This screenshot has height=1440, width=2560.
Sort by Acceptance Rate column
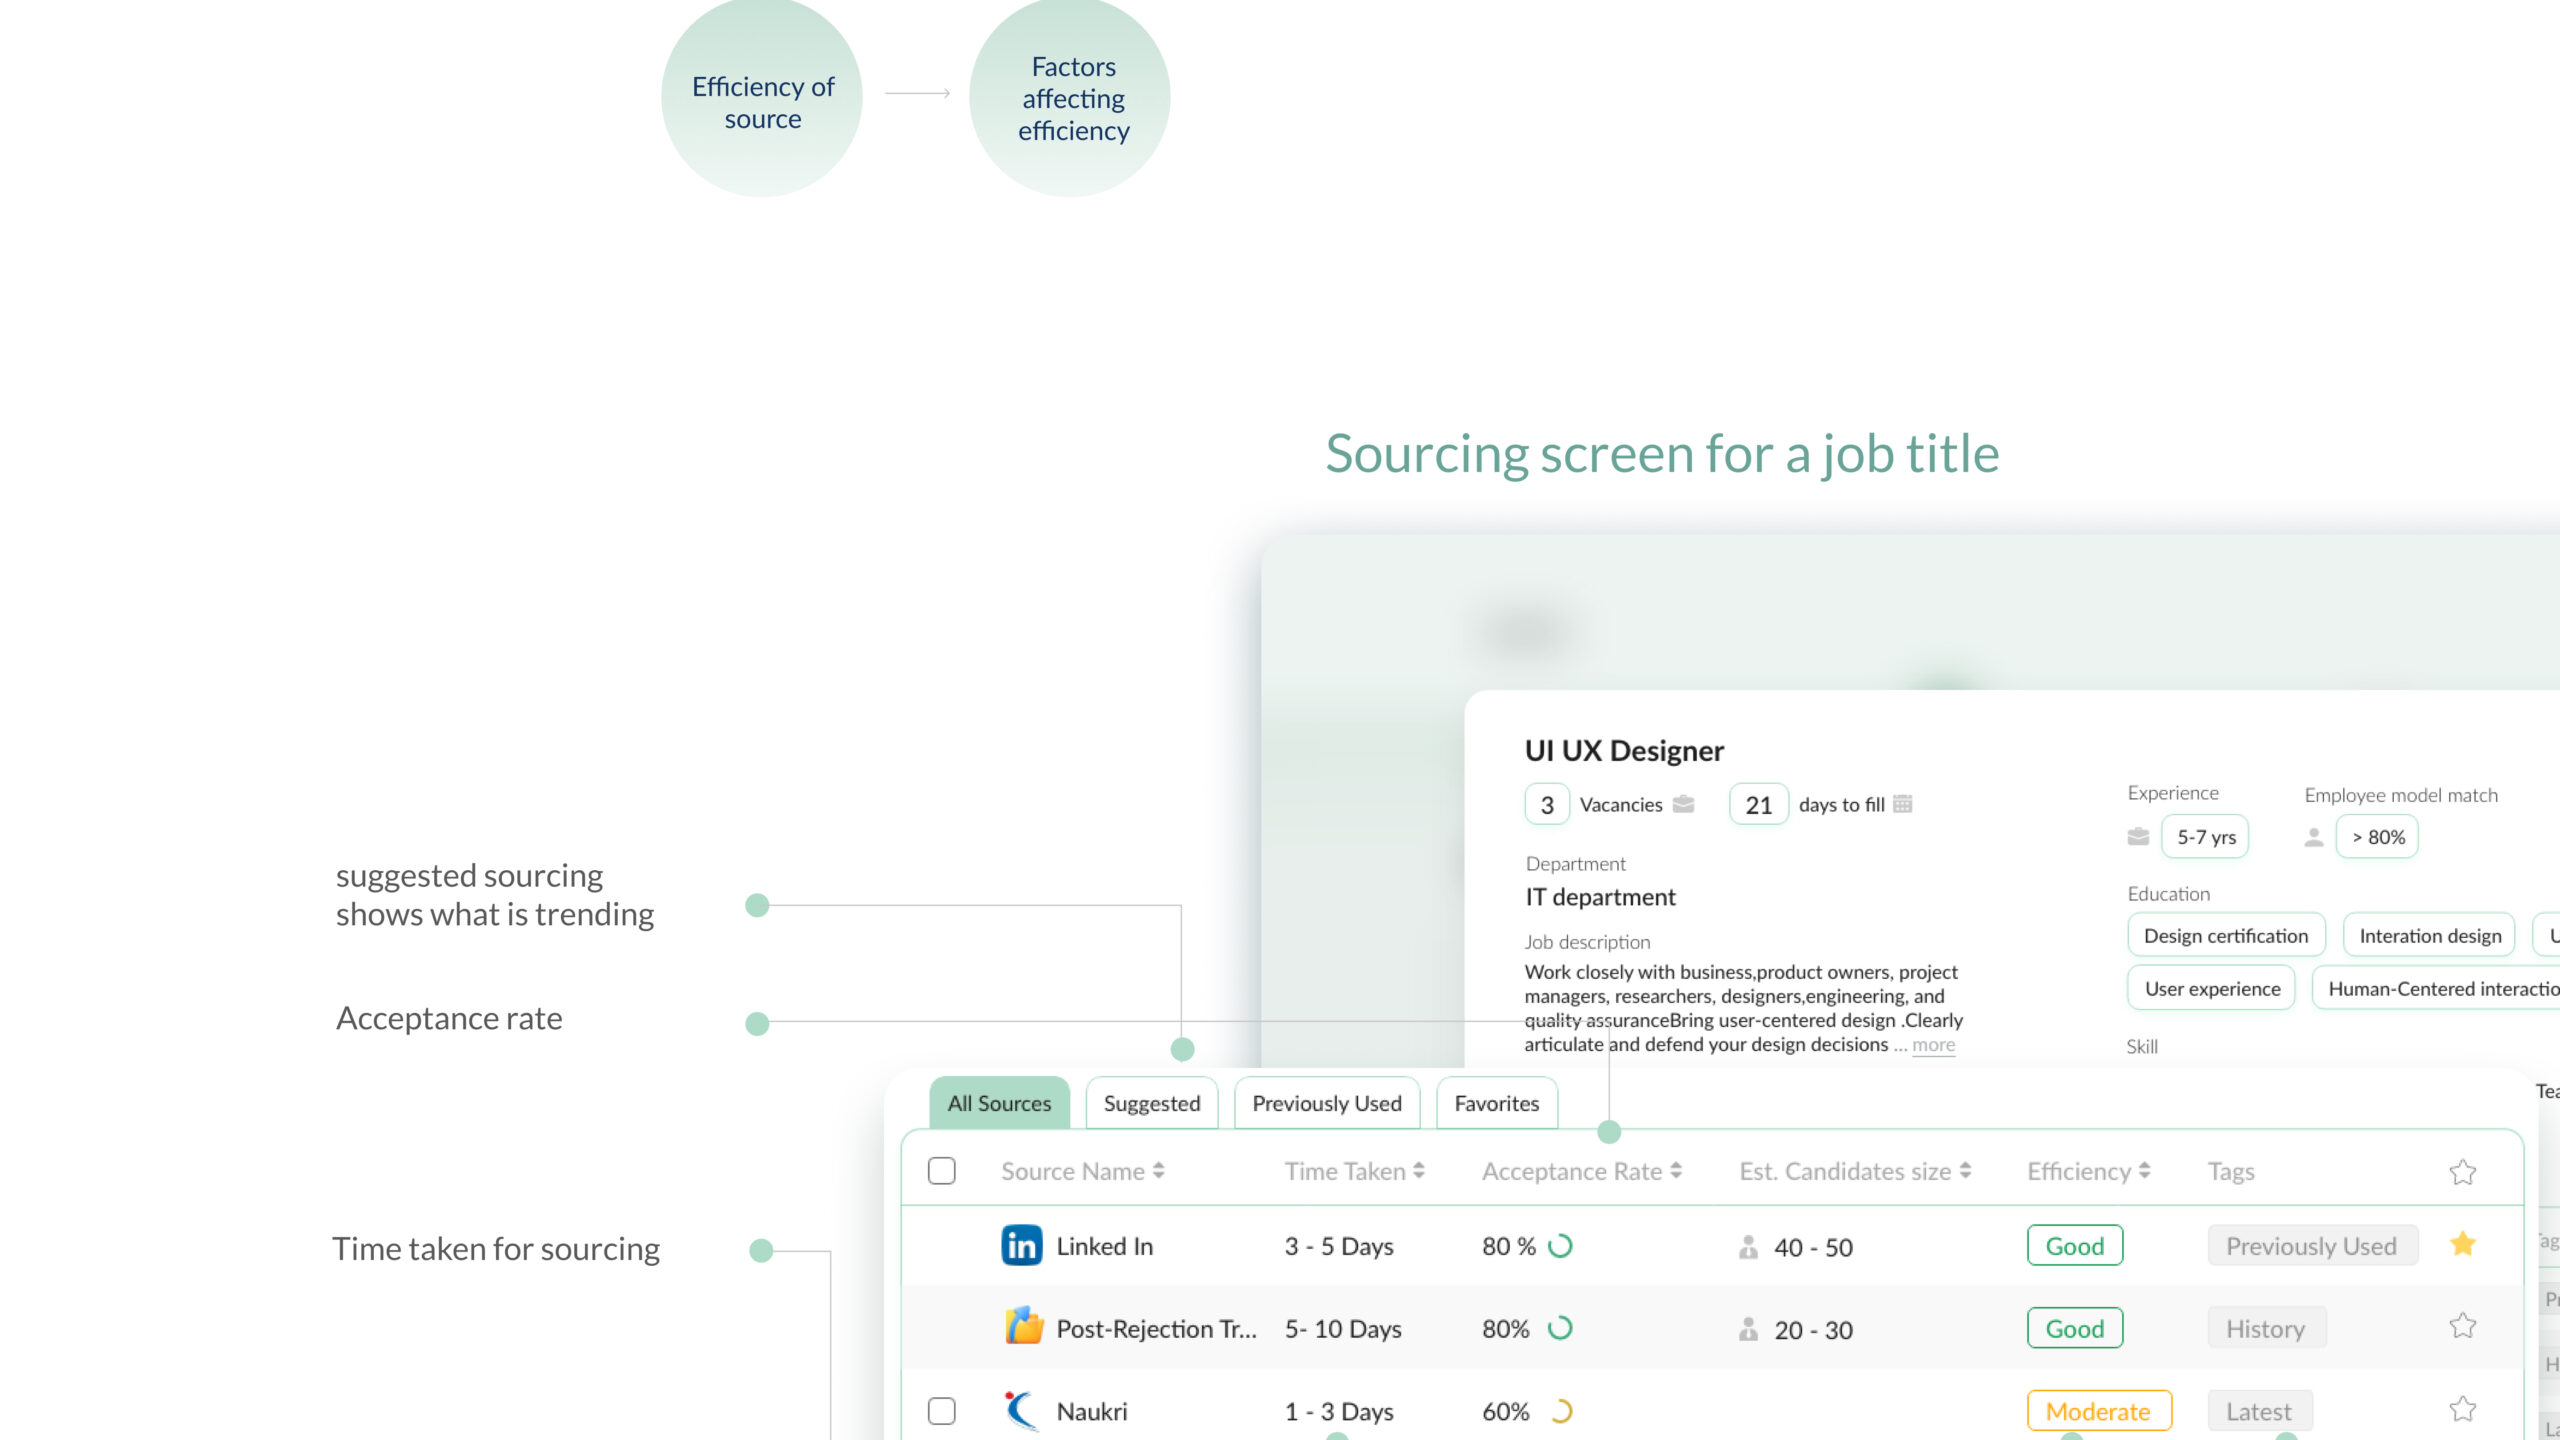point(1676,1171)
